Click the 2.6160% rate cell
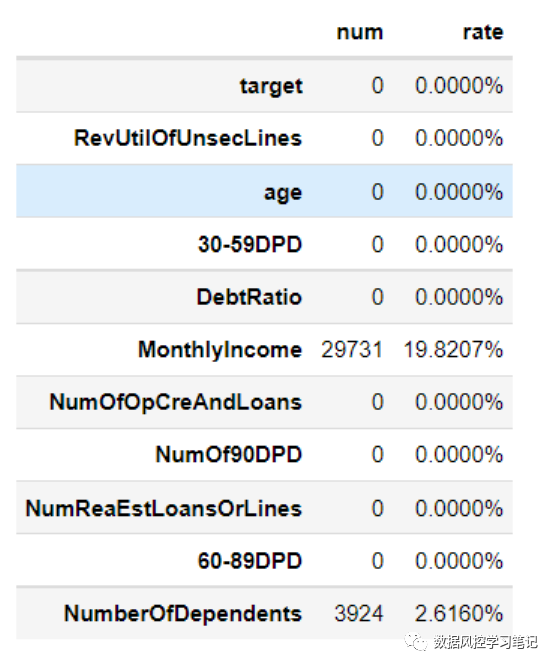The height and width of the screenshot is (667, 555). tap(459, 614)
